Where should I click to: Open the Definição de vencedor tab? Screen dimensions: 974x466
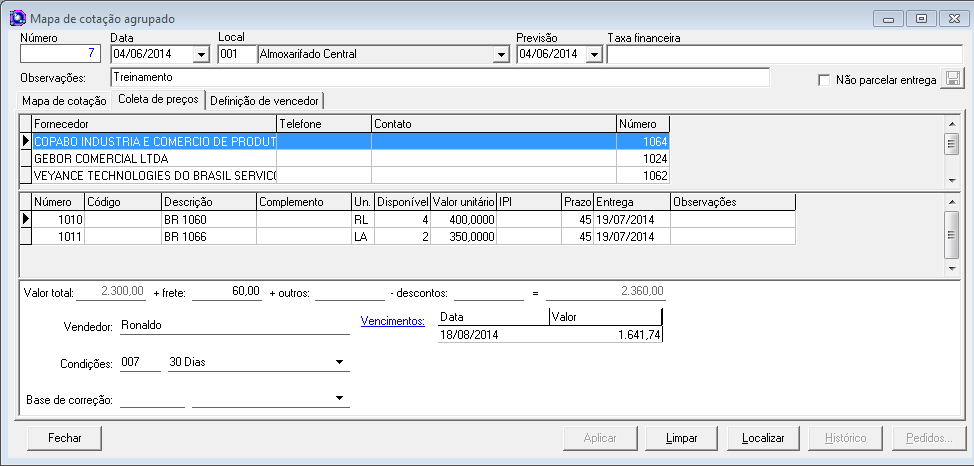264,100
